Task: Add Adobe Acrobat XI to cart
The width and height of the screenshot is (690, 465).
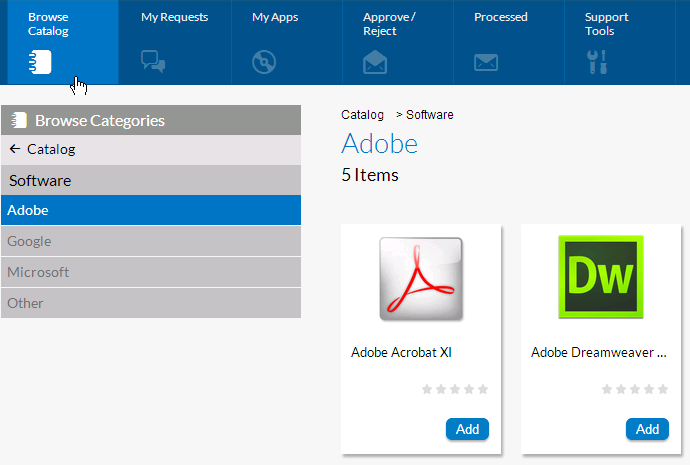Action: click(x=467, y=429)
